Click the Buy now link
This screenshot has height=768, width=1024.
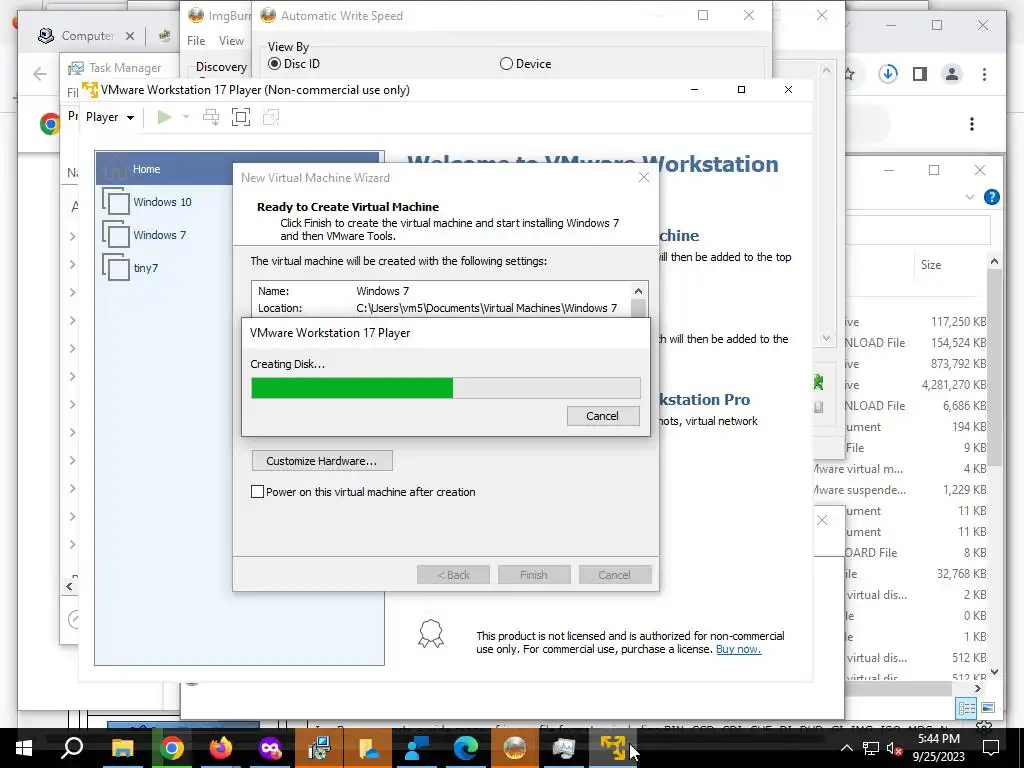point(738,649)
